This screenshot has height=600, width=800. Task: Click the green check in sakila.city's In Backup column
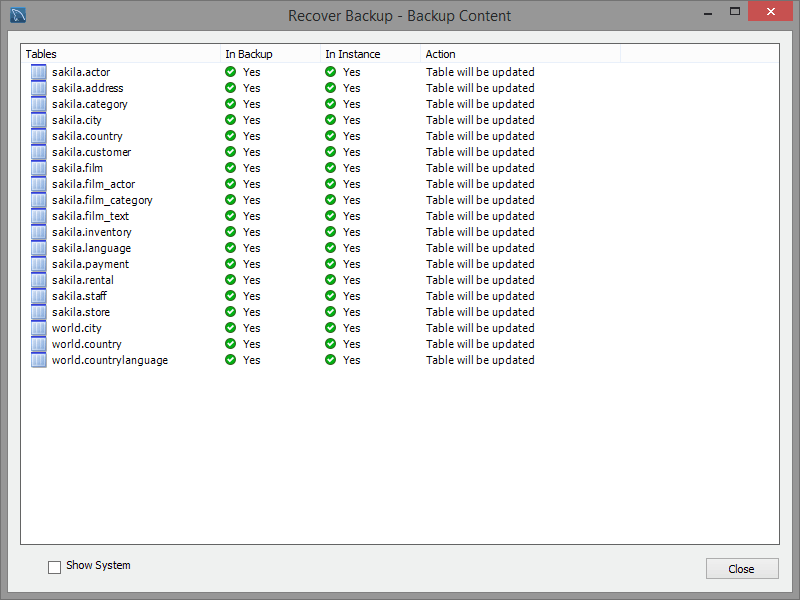click(231, 120)
